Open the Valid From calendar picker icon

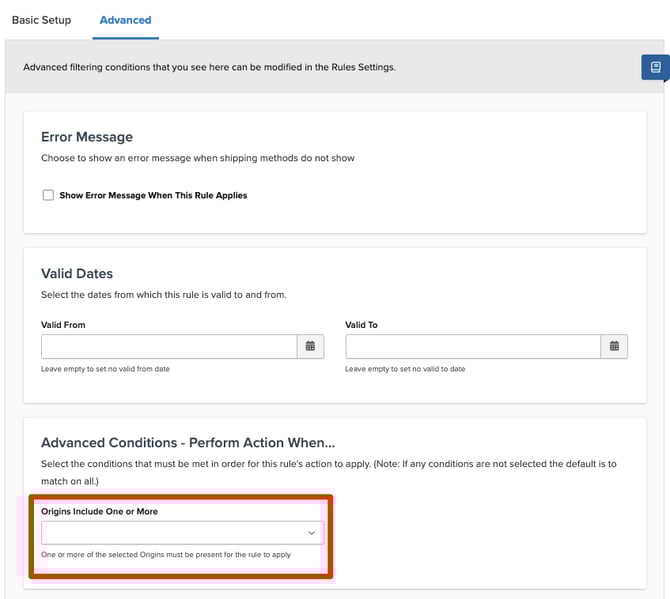pyautogui.click(x=310, y=346)
